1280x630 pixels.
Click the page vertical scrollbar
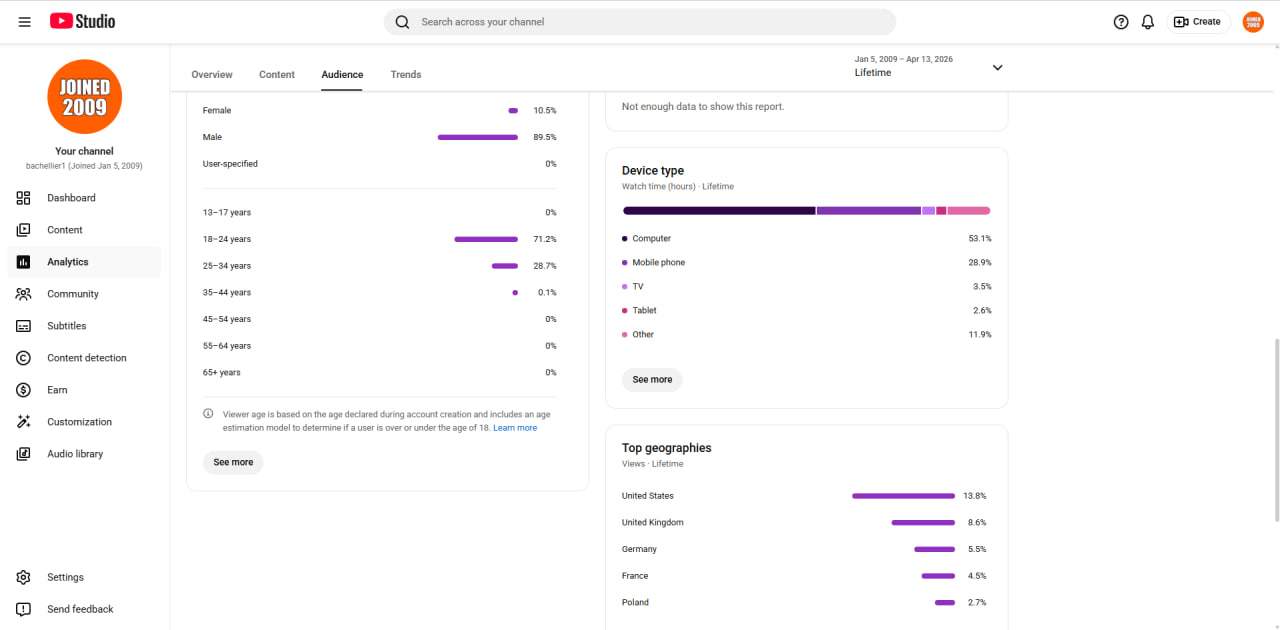point(1275,430)
